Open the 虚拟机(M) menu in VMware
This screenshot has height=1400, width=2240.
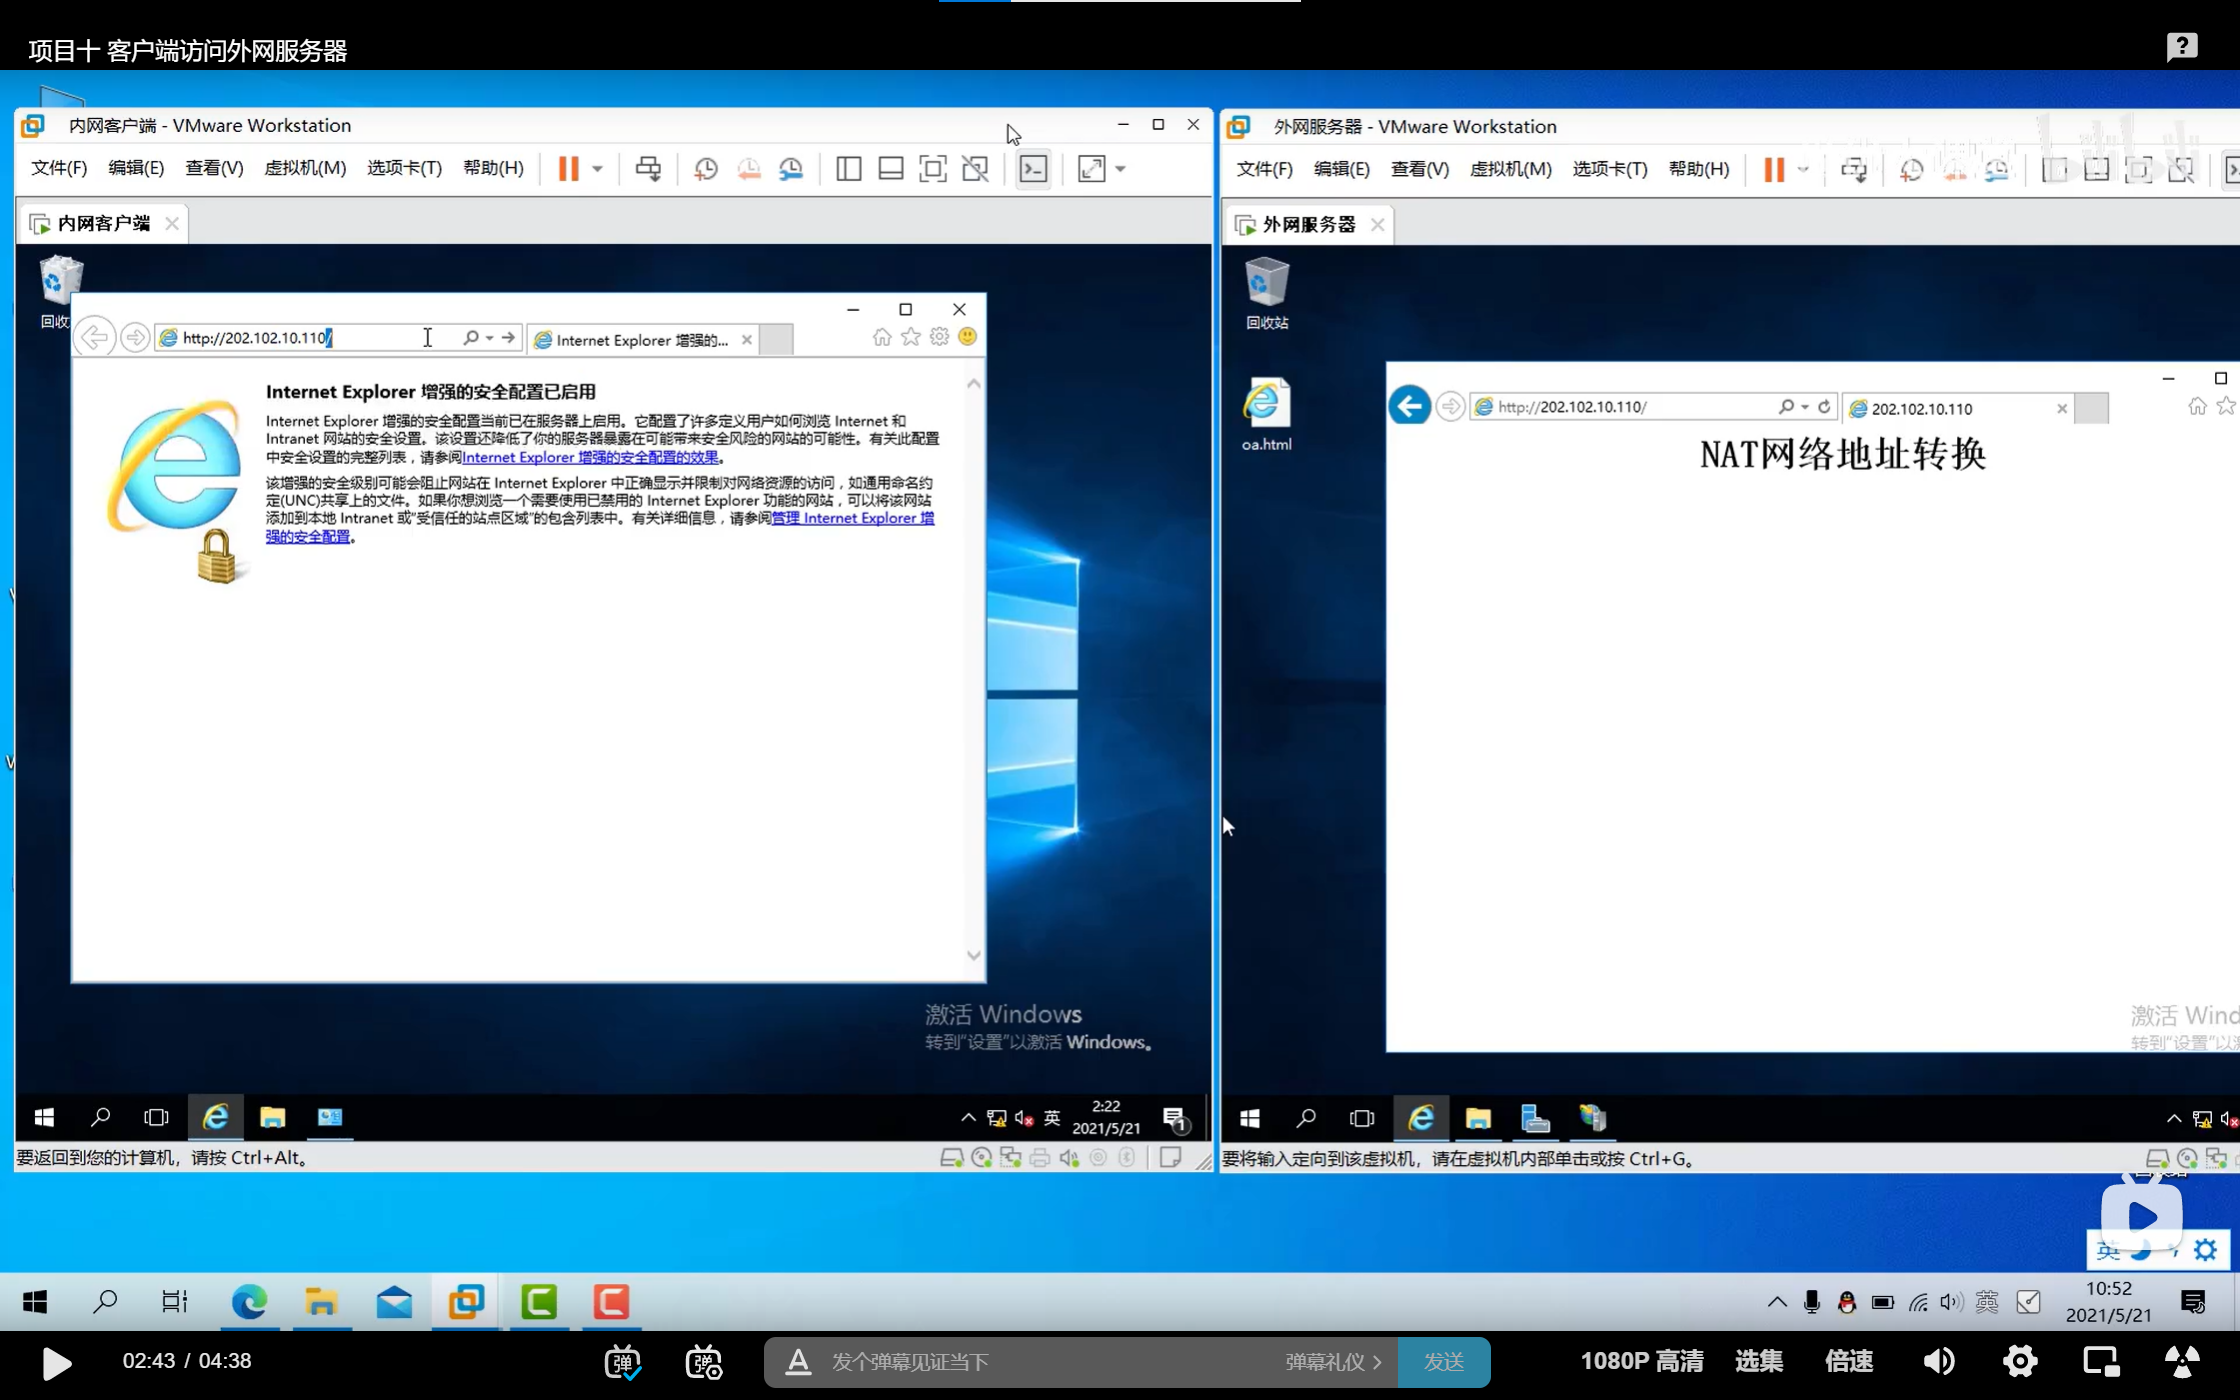tap(306, 167)
